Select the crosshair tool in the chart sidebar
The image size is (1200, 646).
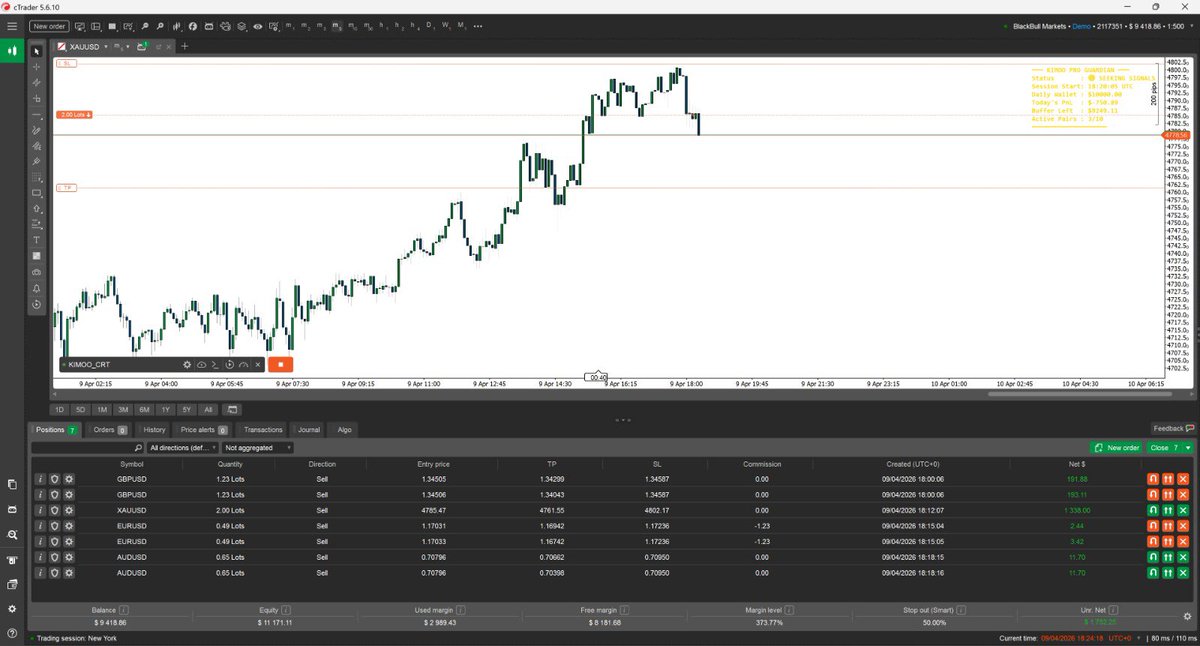point(36,66)
